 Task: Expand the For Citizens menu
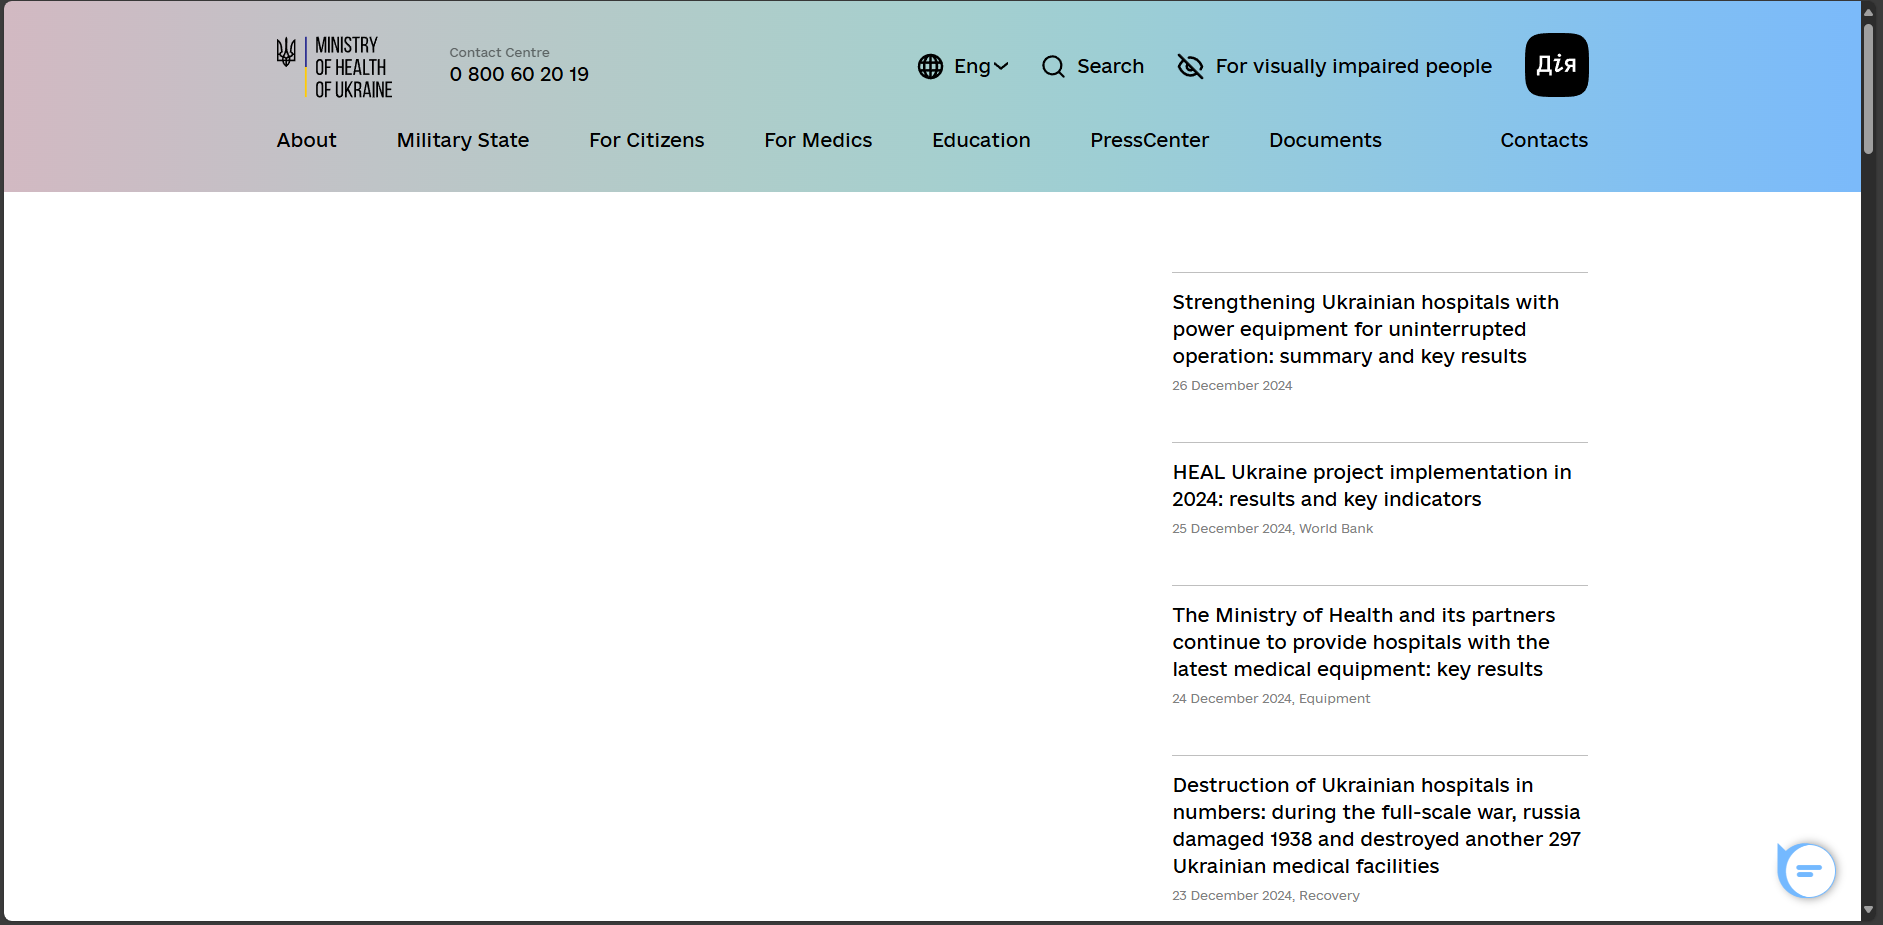click(x=646, y=140)
